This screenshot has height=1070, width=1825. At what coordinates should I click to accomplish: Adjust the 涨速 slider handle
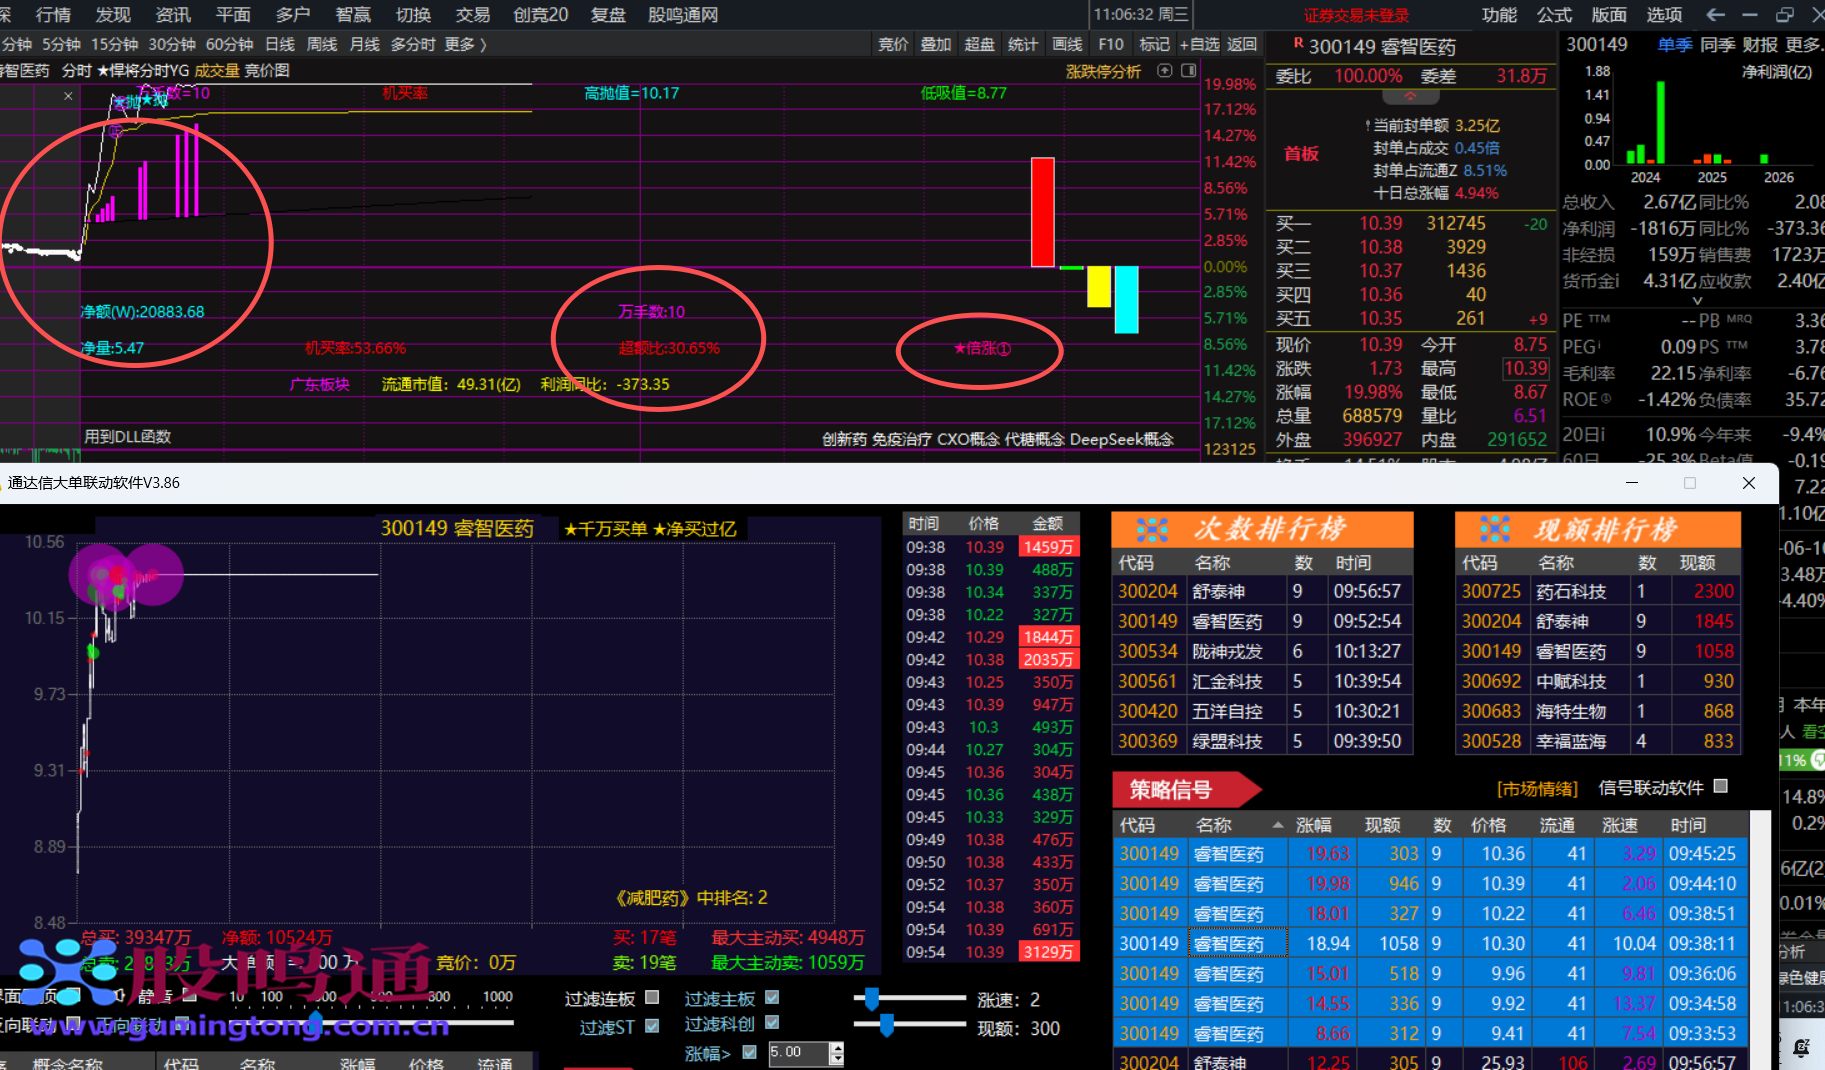[x=872, y=998]
